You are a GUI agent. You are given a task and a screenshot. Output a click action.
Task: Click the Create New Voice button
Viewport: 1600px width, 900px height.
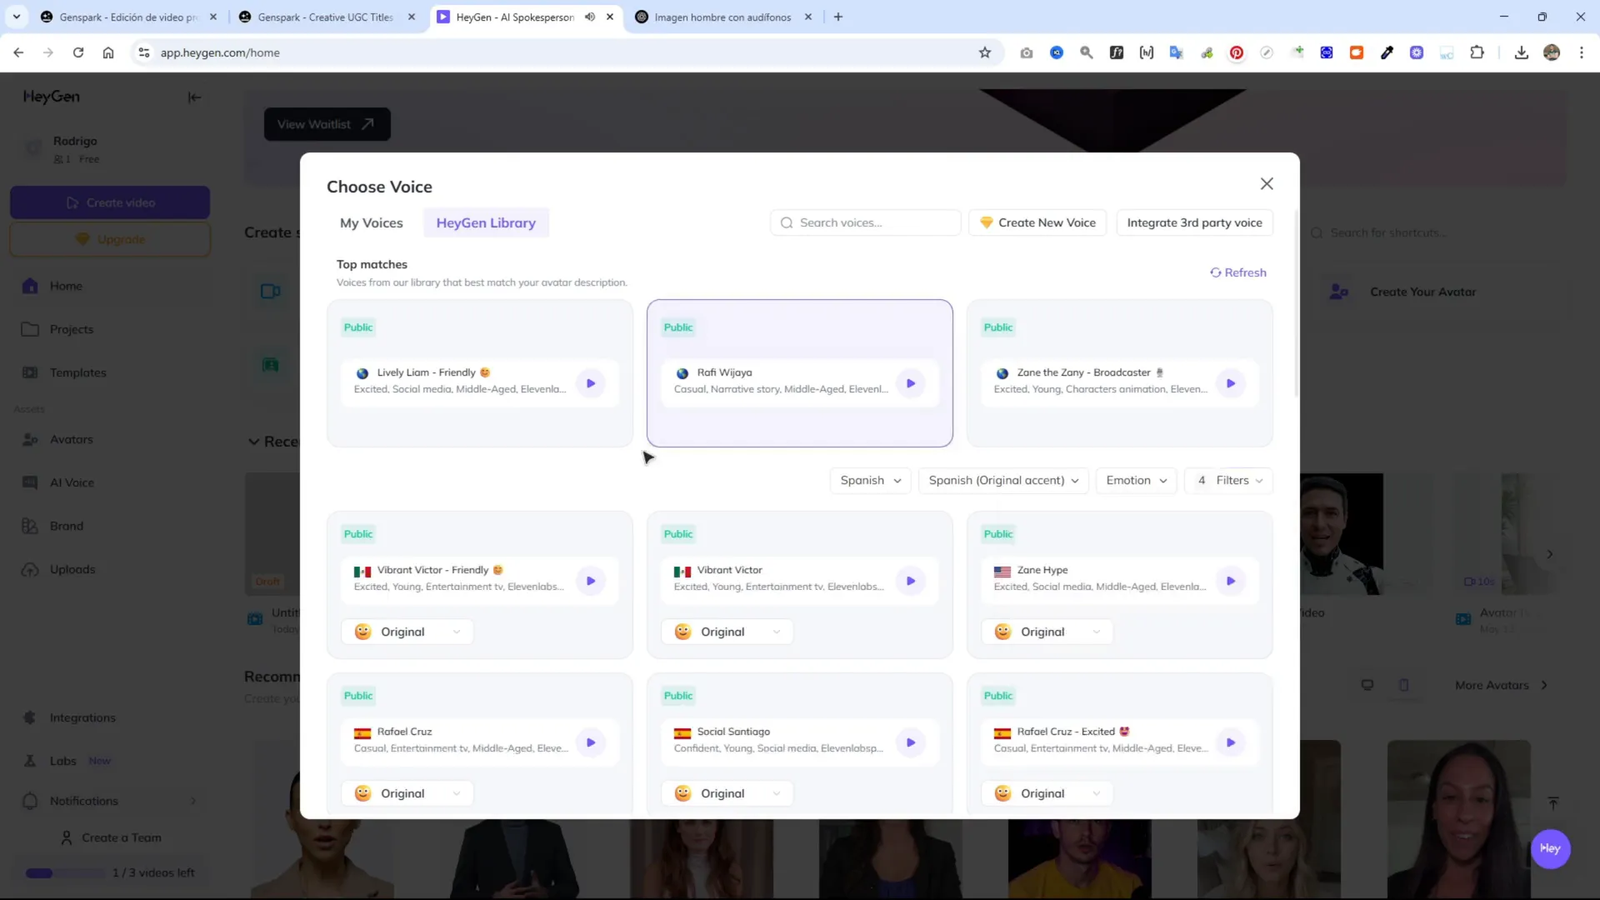coord(1037,223)
